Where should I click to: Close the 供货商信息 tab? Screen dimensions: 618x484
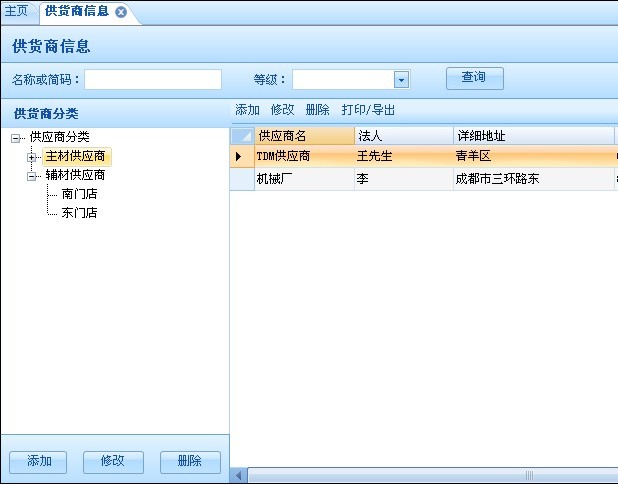(x=121, y=12)
